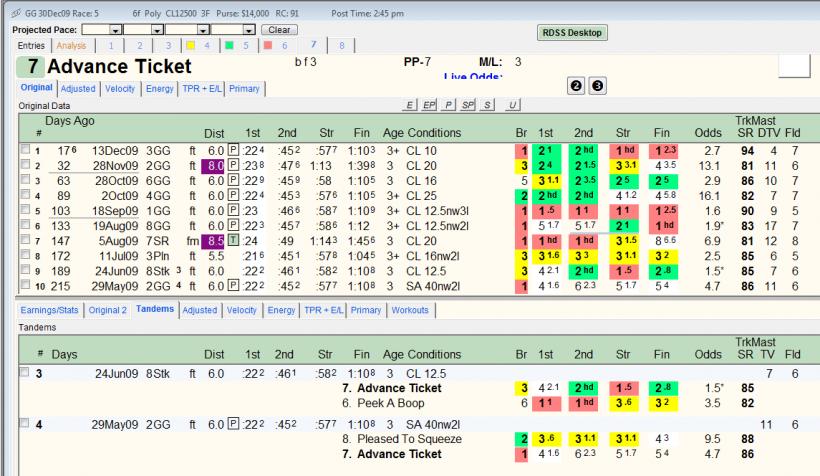Click the yellow color marker on tab 4
The width and height of the screenshot is (820, 476).
pyautogui.click(x=190, y=45)
